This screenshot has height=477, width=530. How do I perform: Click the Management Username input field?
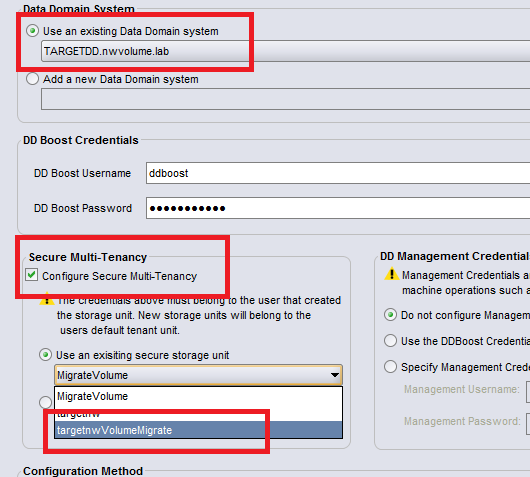point(528,392)
